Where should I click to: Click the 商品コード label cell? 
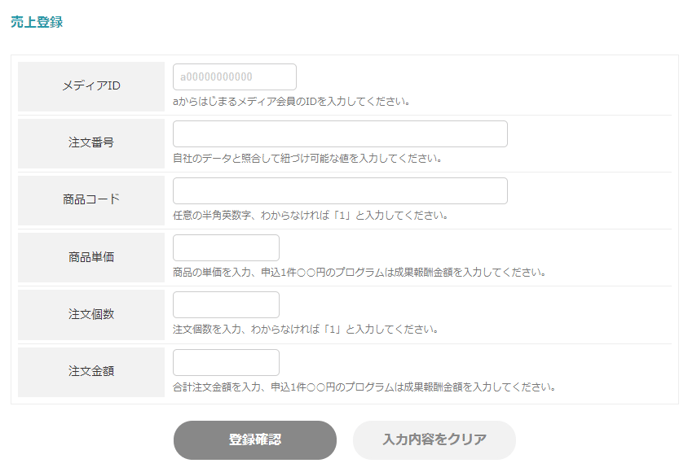[91, 200]
